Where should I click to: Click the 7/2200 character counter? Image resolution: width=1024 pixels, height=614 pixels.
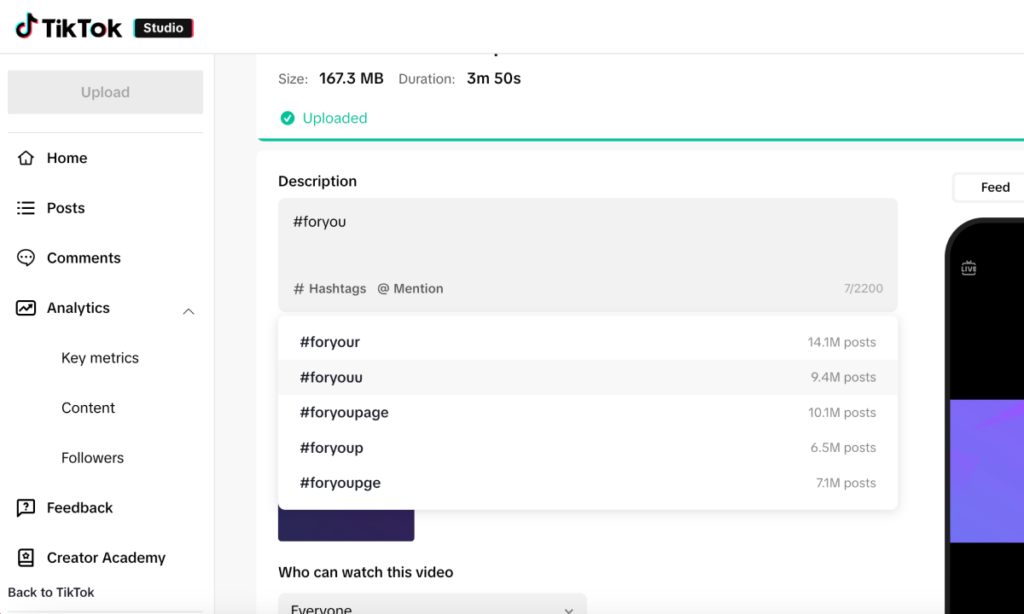(863, 289)
